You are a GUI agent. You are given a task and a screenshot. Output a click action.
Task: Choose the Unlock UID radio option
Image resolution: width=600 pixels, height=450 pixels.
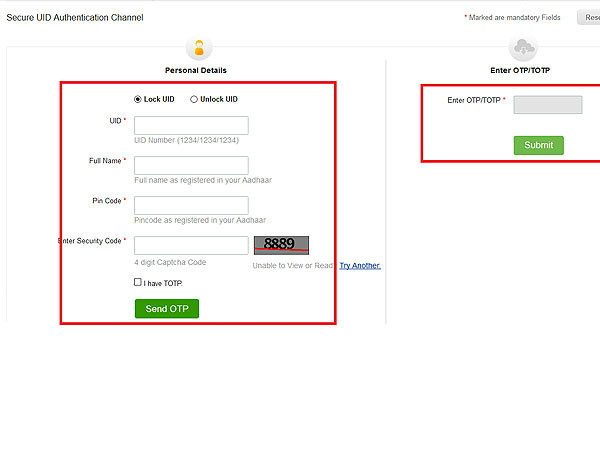tap(194, 99)
